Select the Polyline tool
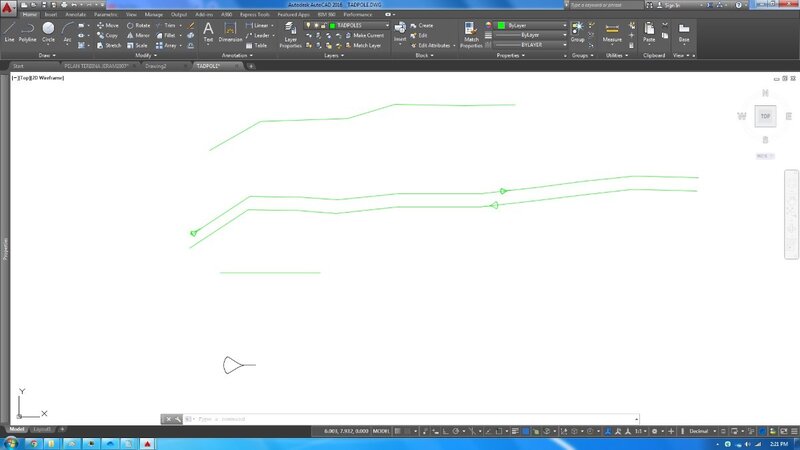Screen dimensions: 800x450 point(28,32)
